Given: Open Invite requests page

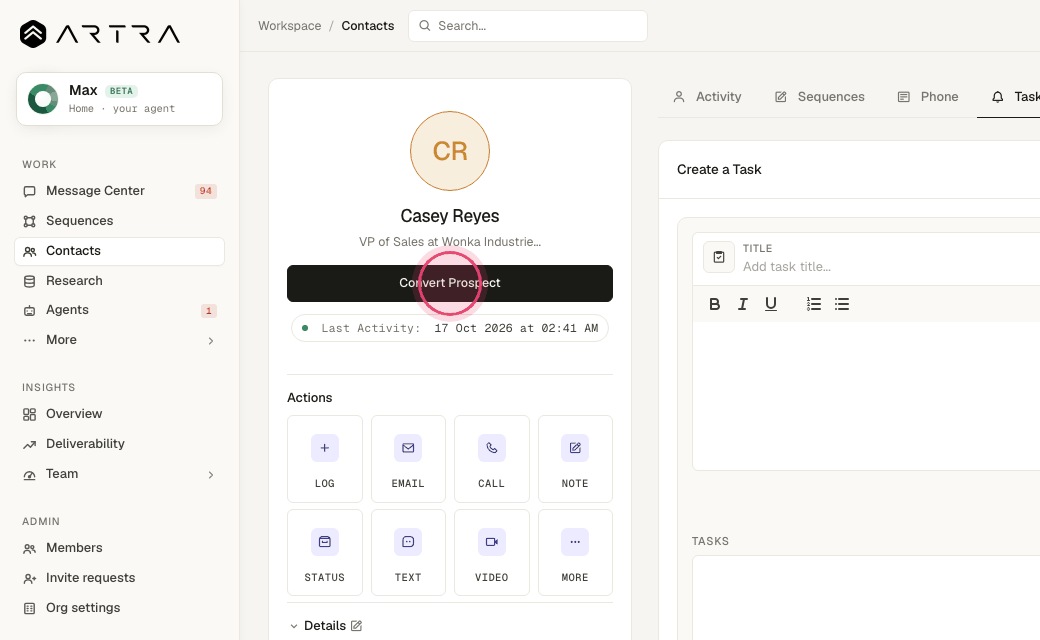Looking at the screenshot, I should tap(119, 578).
